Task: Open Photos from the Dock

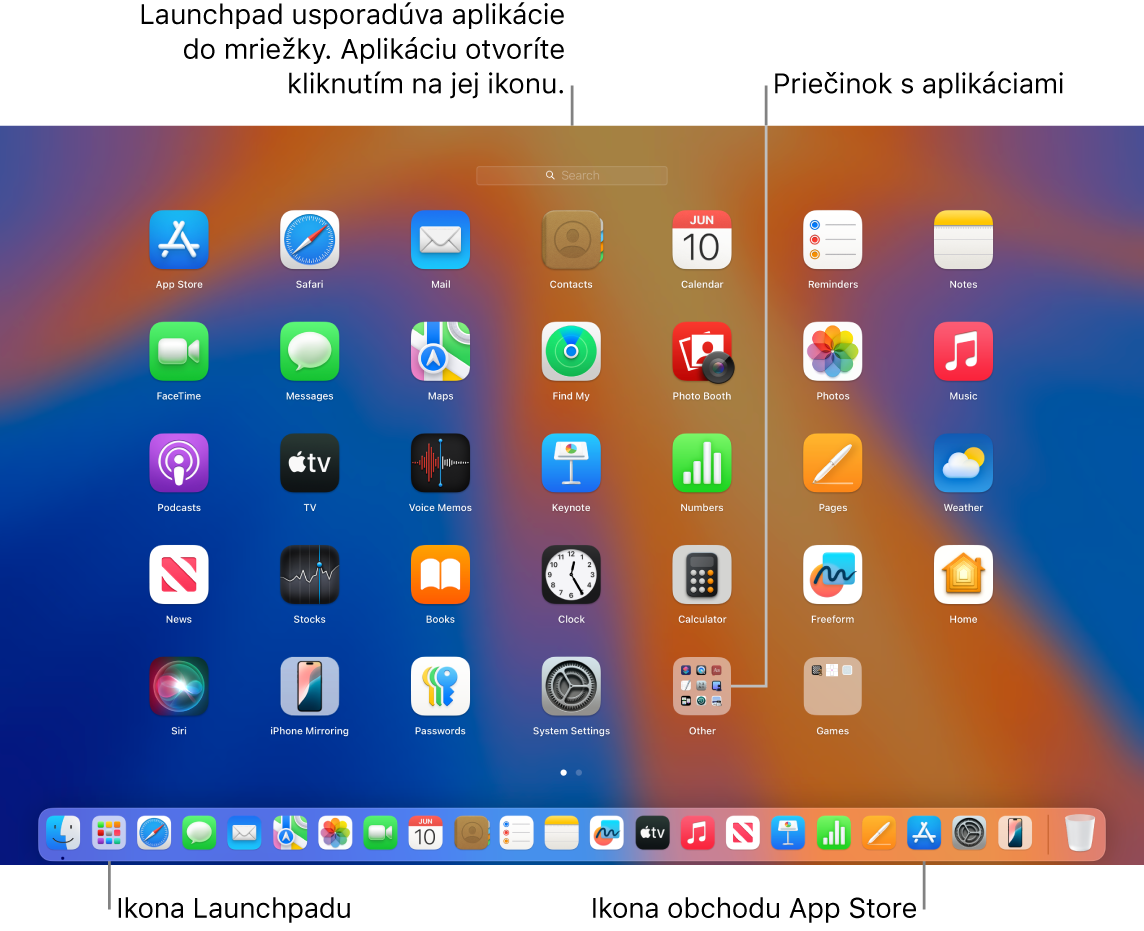Action: click(x=335, y=833)
